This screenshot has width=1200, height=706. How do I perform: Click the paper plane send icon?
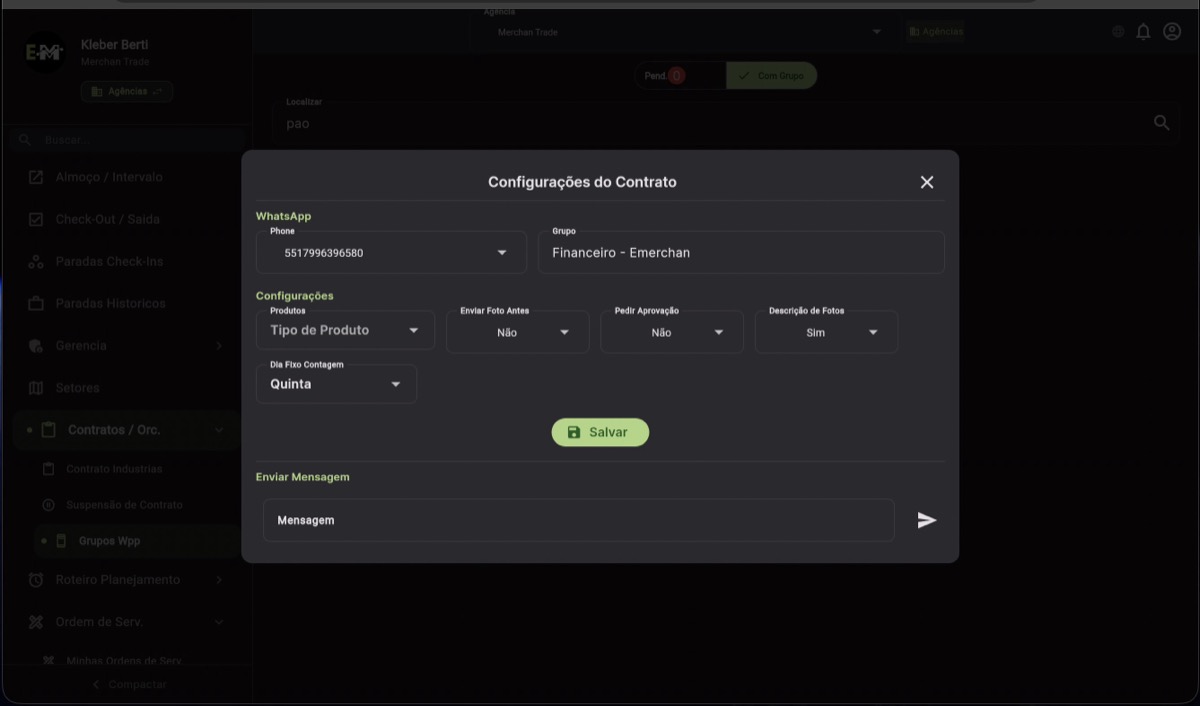click(926, 520)
